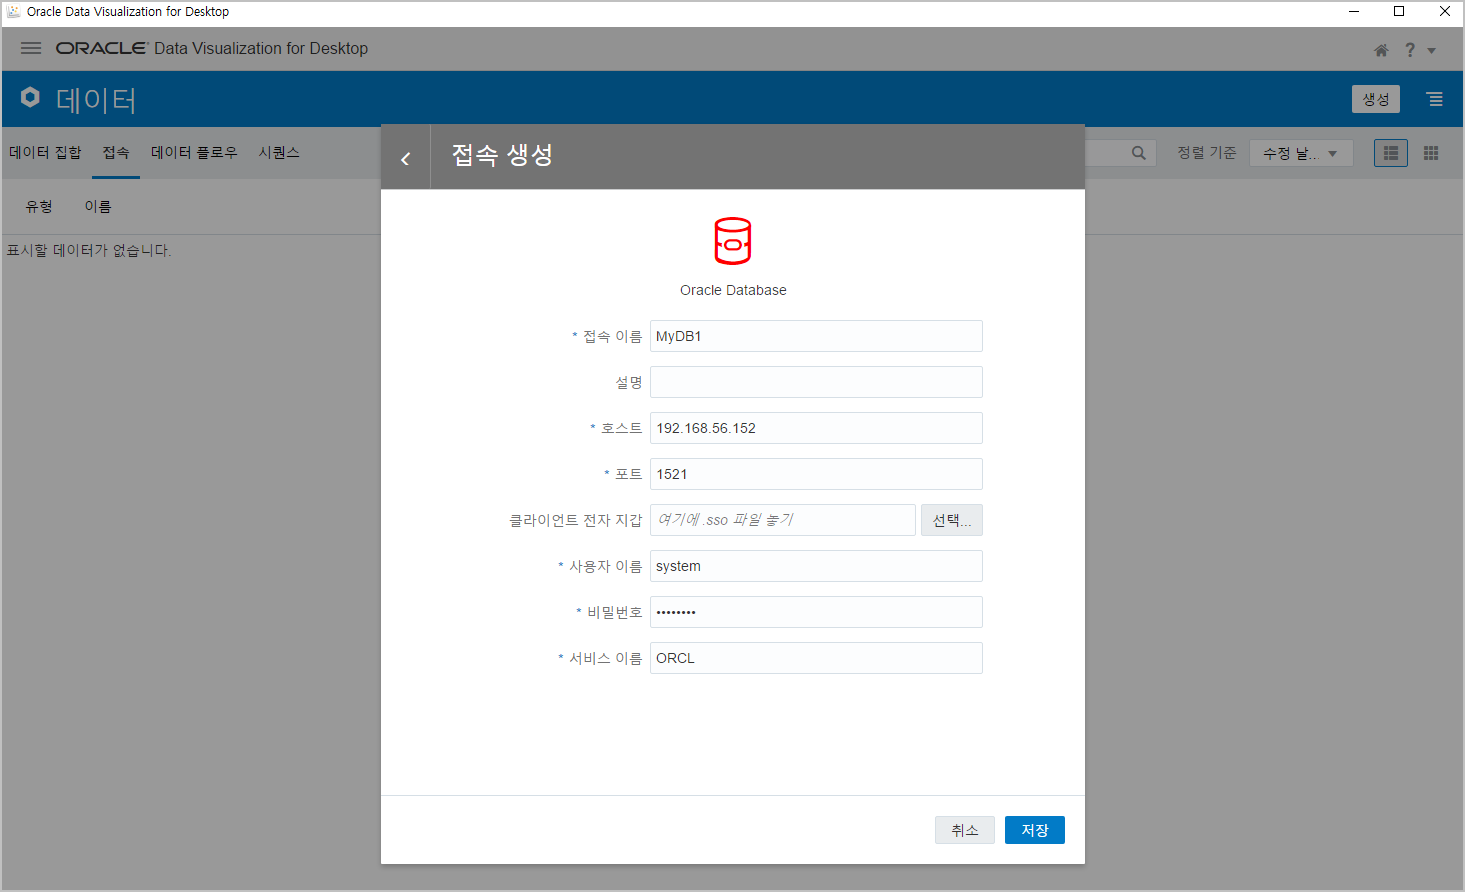Open the 데이터 플로우 tab
This screenshot has height=892, width=1465.
coord(194,152)
